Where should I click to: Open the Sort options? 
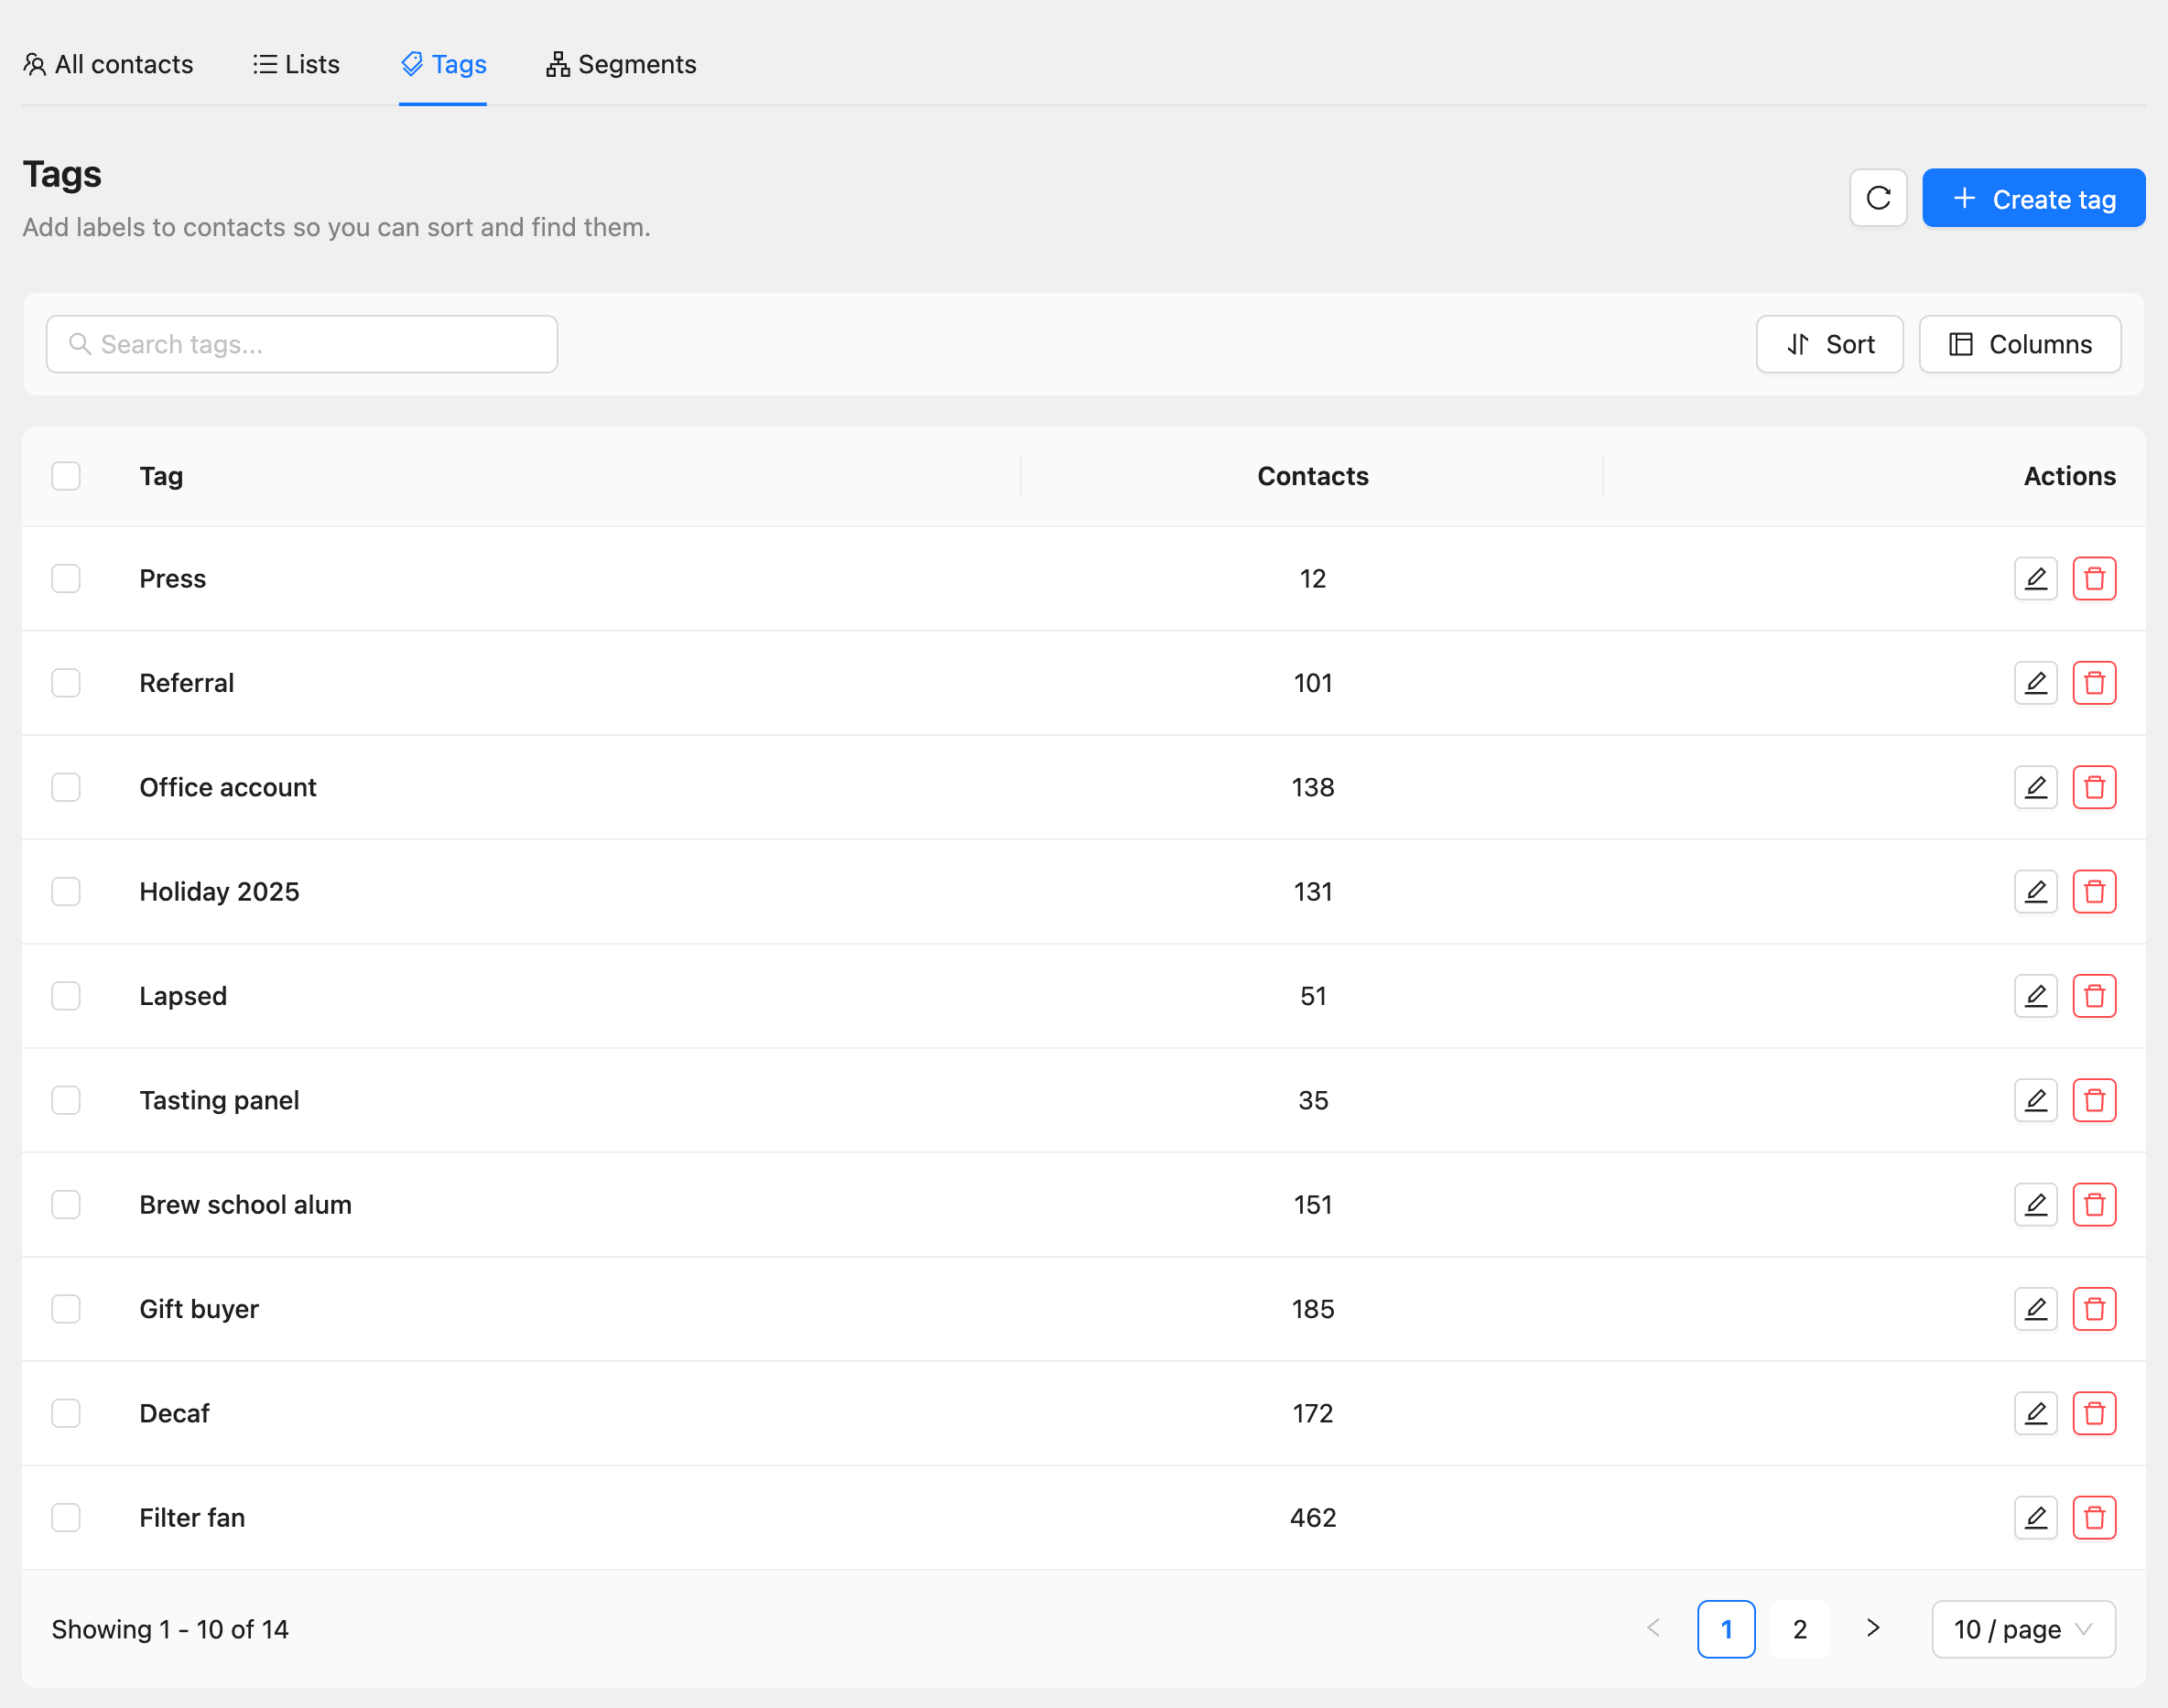coord(1829,344)
